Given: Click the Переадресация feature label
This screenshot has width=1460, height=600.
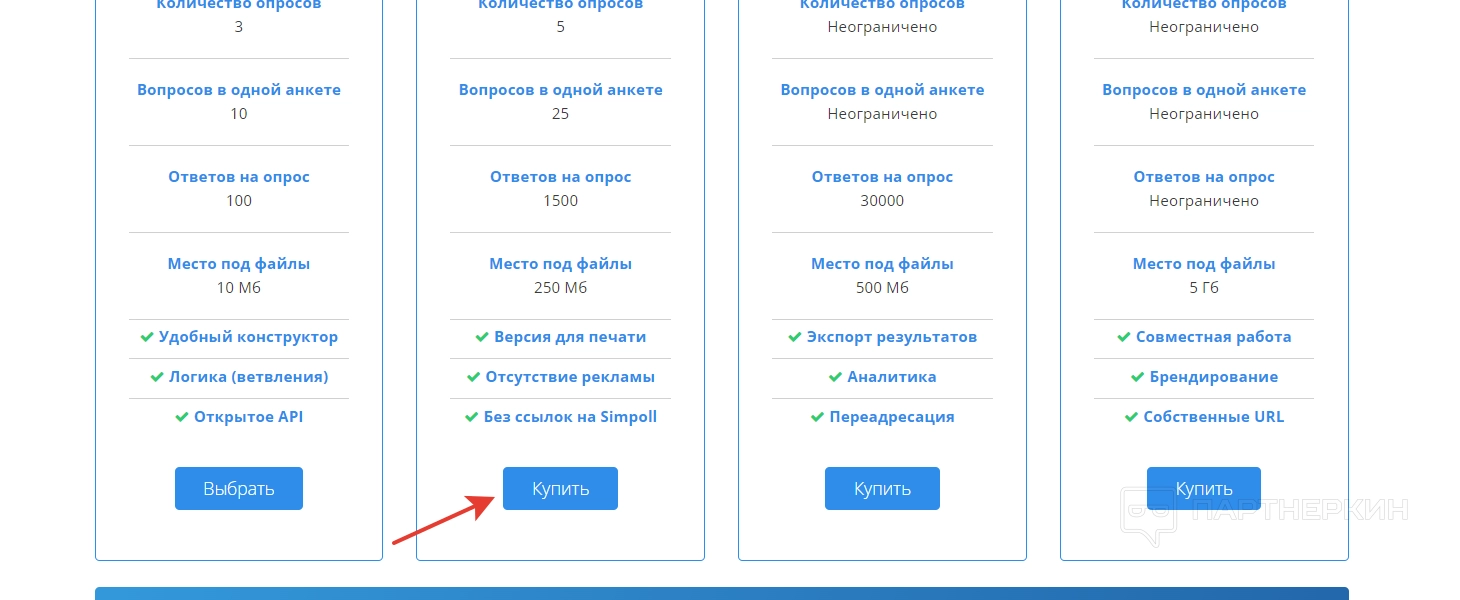Looking at the screenshot, I should coord(891,417).
